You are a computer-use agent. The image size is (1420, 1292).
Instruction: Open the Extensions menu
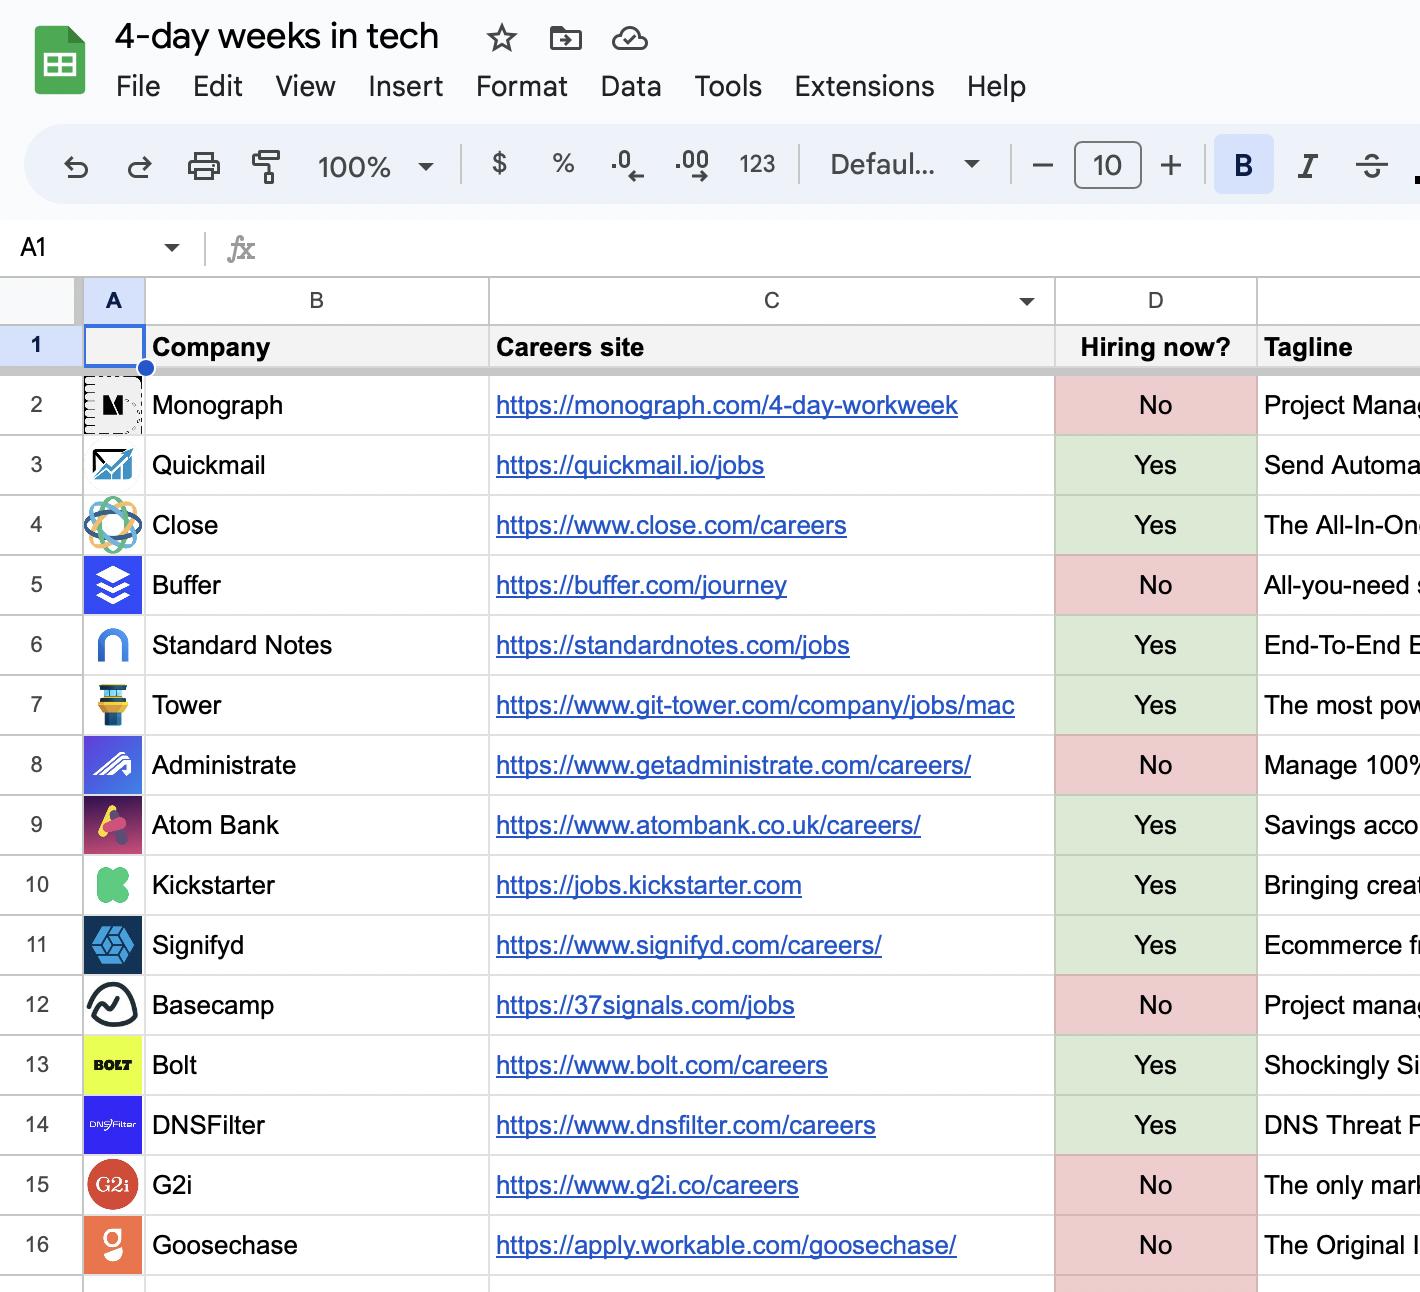pyautogui.click(x=864, y=87)
